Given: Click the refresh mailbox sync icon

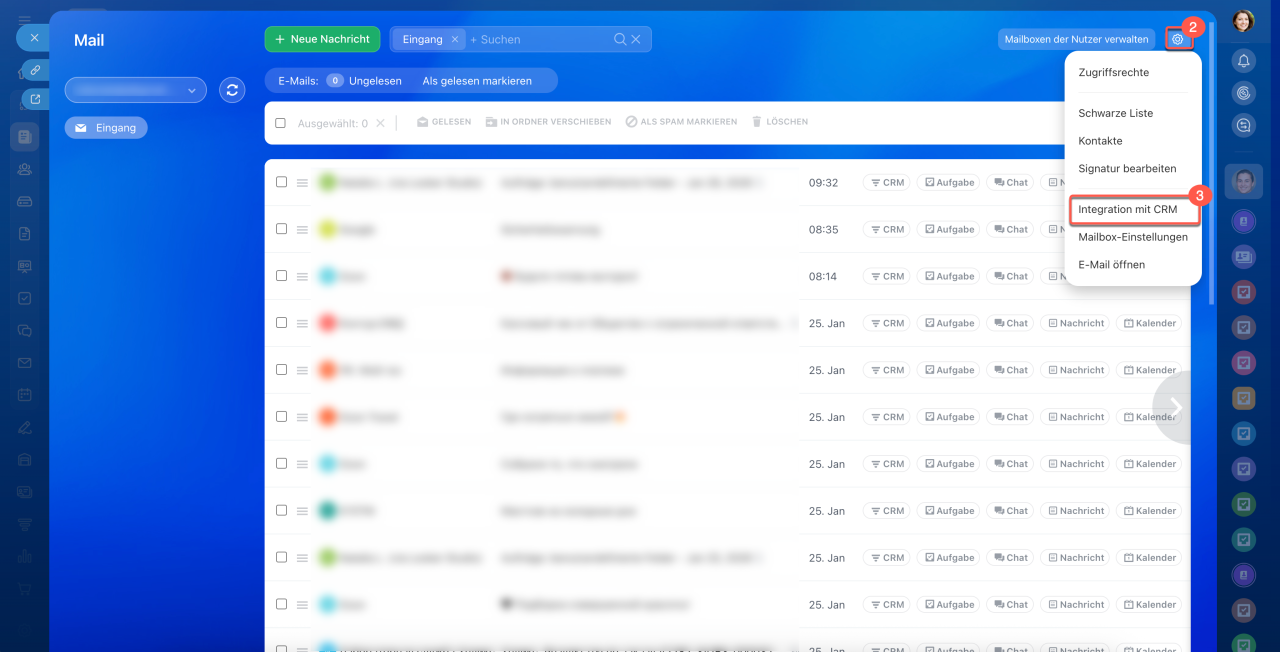Looking at the screenshot, I should (232, 90).
